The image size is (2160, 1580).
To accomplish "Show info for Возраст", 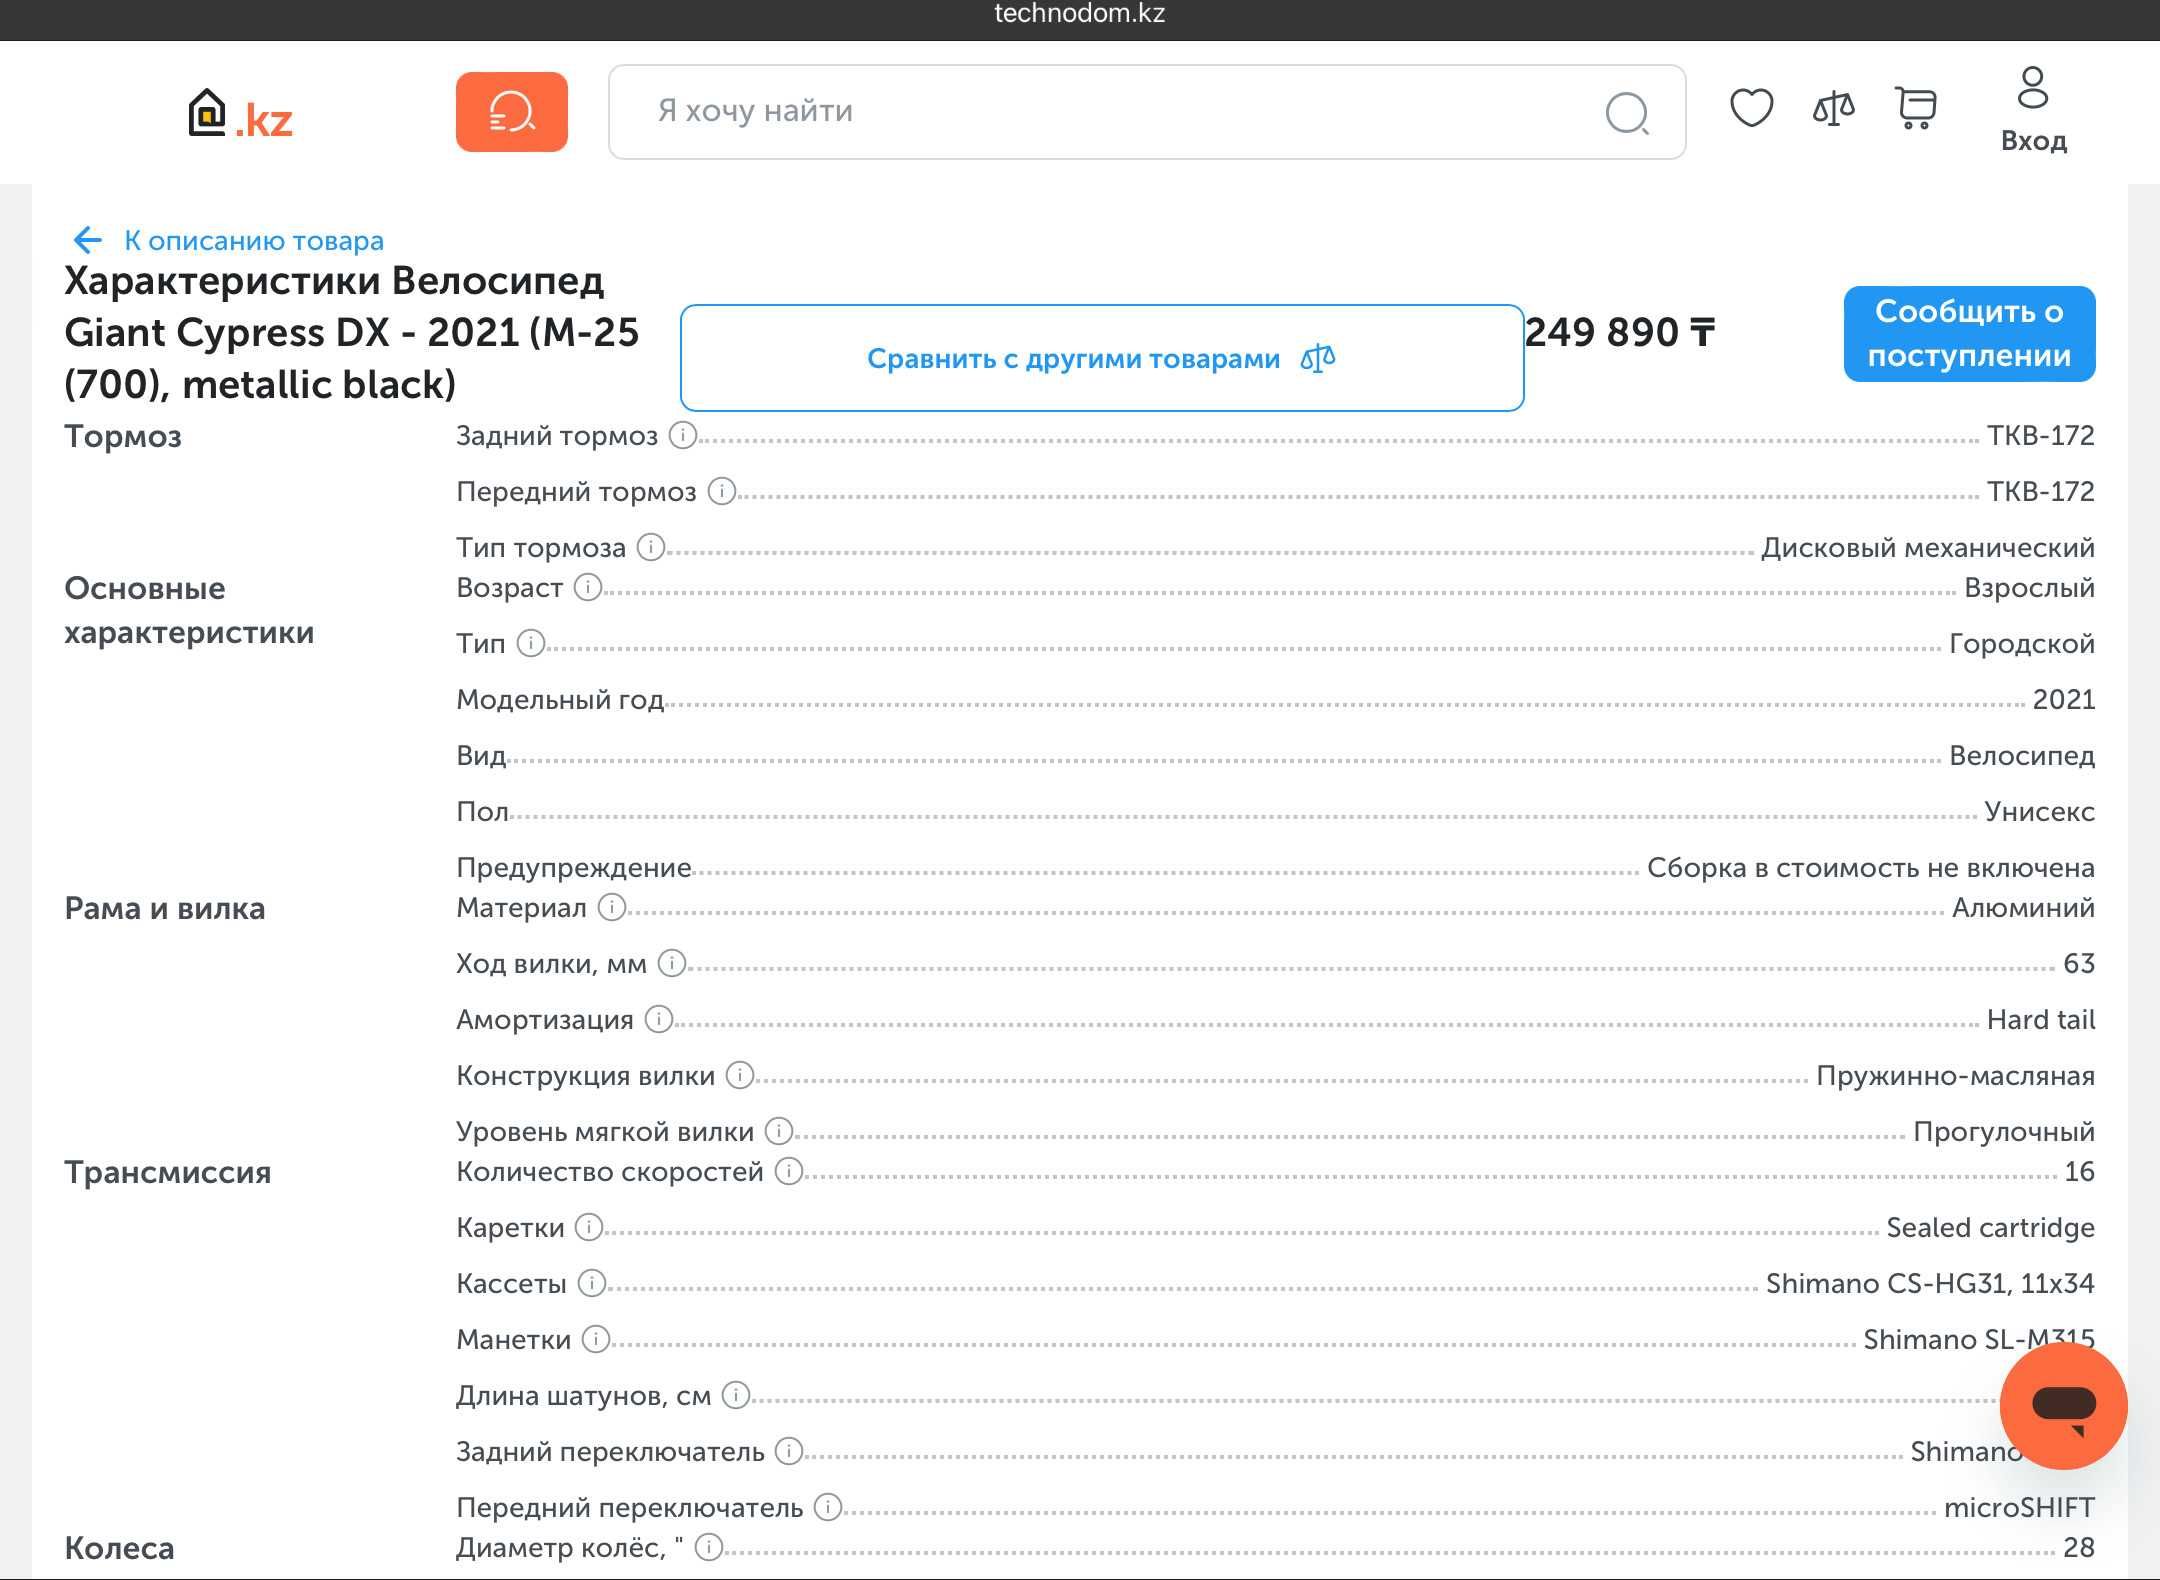I will [x=587, y=587].
